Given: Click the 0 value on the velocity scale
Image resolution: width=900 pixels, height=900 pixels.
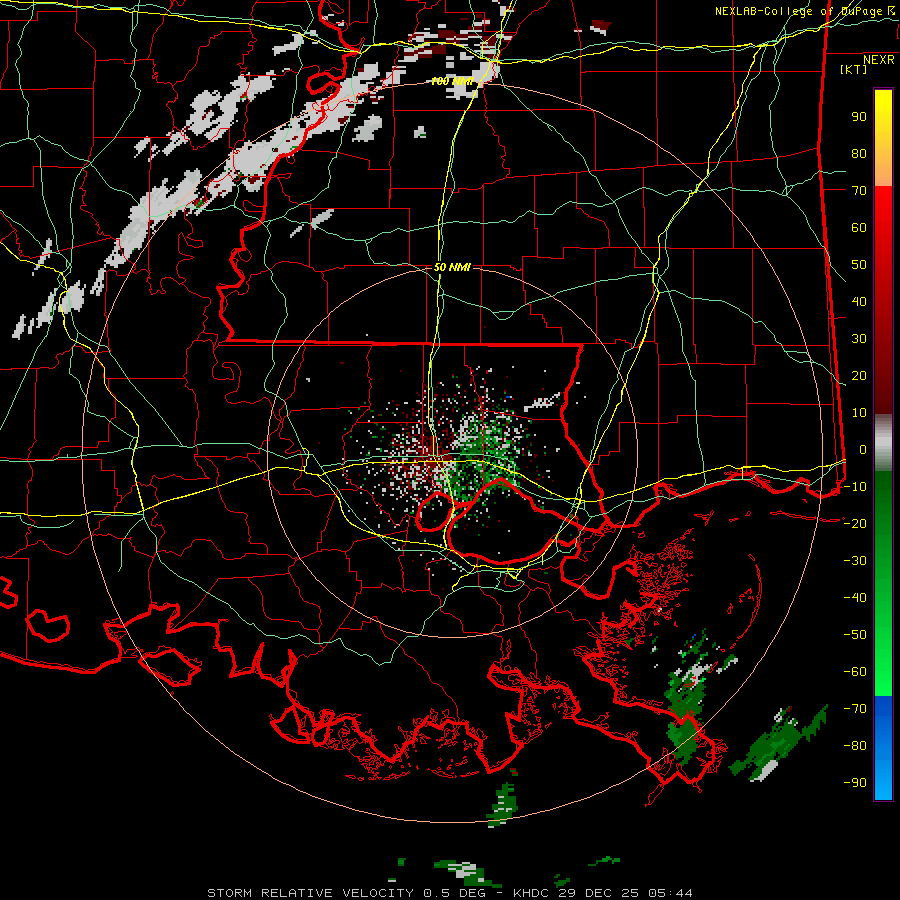Looking at the screenshot, I should [x=863, y=450].
